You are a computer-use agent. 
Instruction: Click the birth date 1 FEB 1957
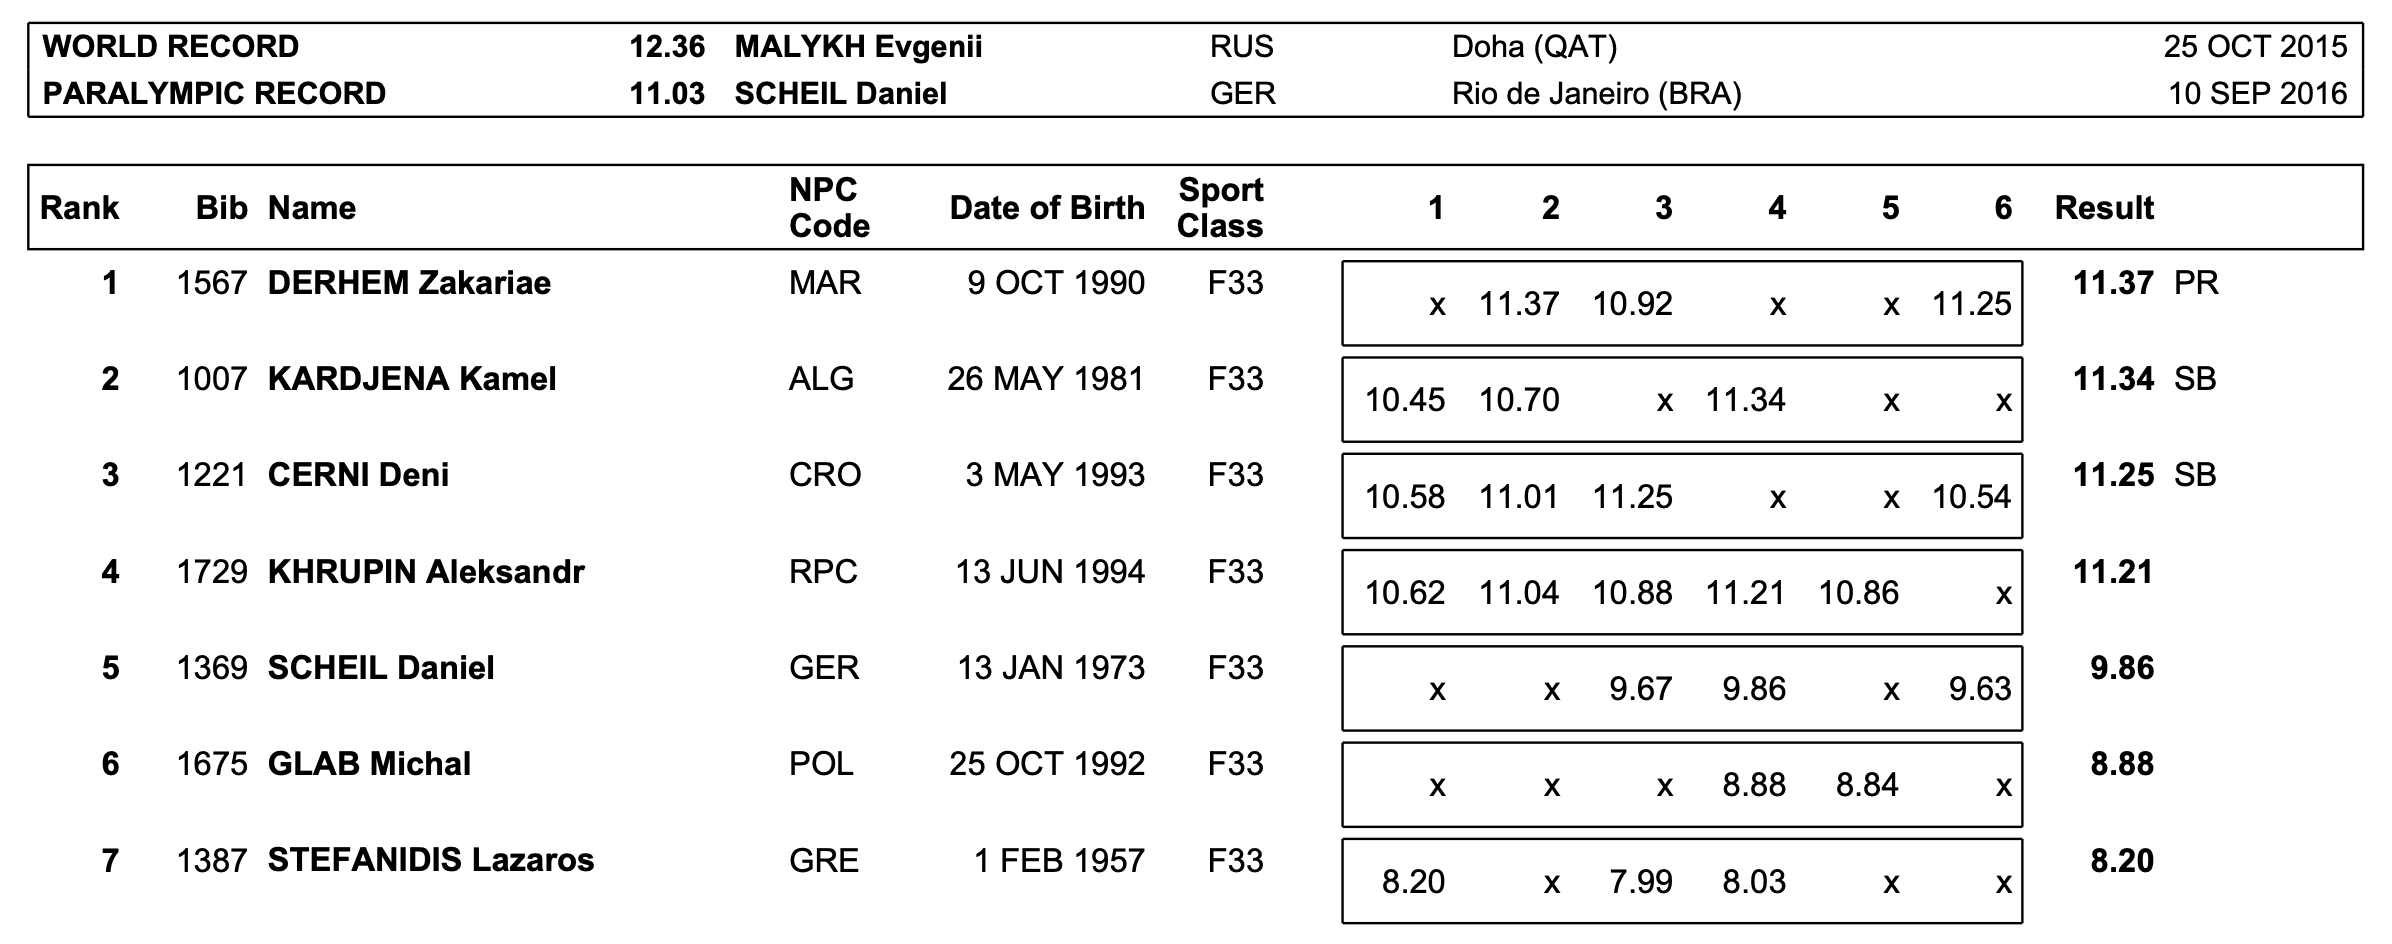pos(1059,860)
